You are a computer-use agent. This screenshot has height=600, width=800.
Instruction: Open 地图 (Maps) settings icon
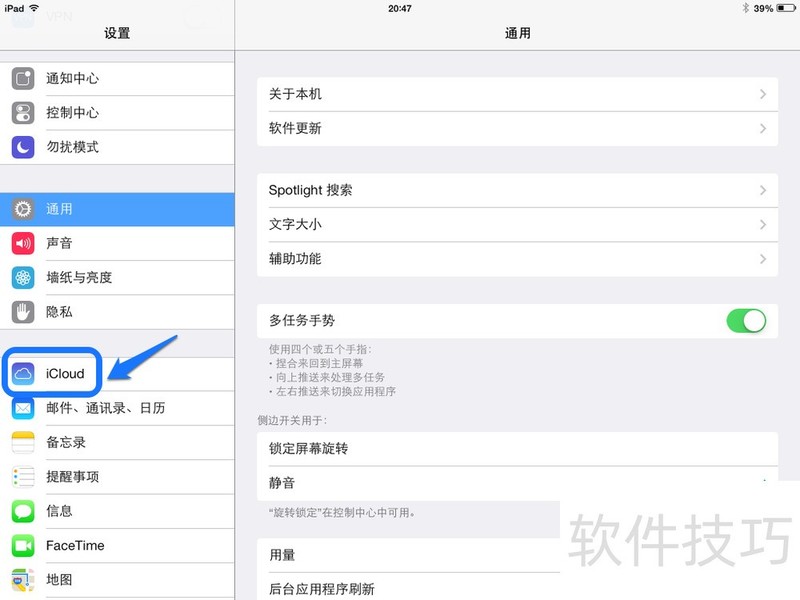[22, 580]
